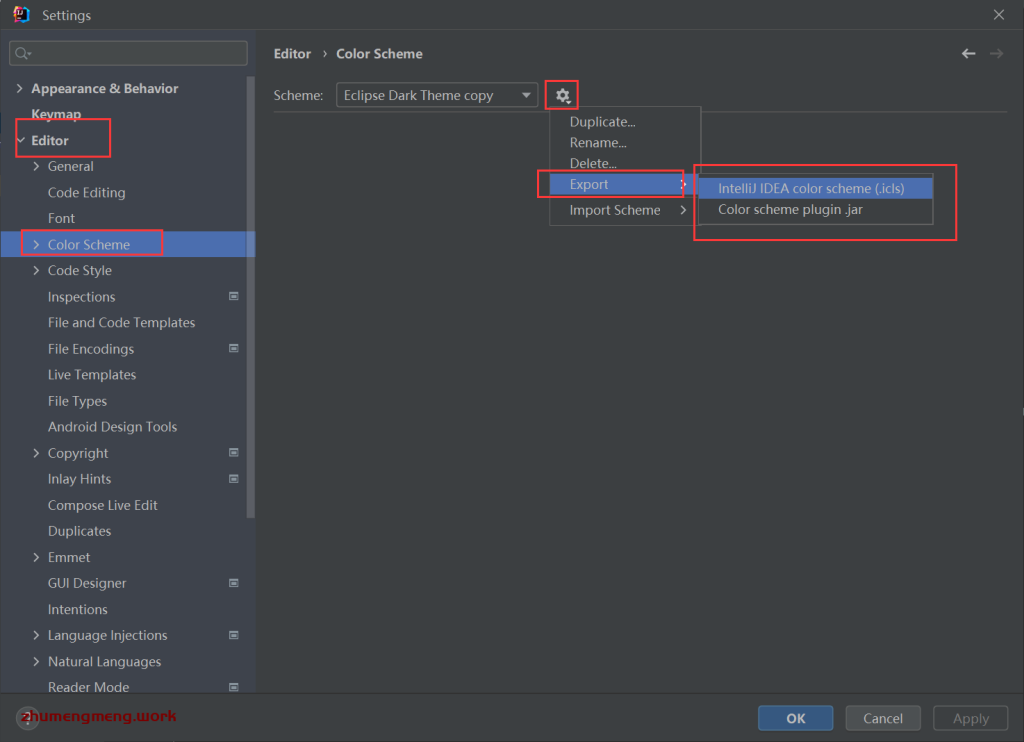Click the back navigation arrow

coord(968,54)
